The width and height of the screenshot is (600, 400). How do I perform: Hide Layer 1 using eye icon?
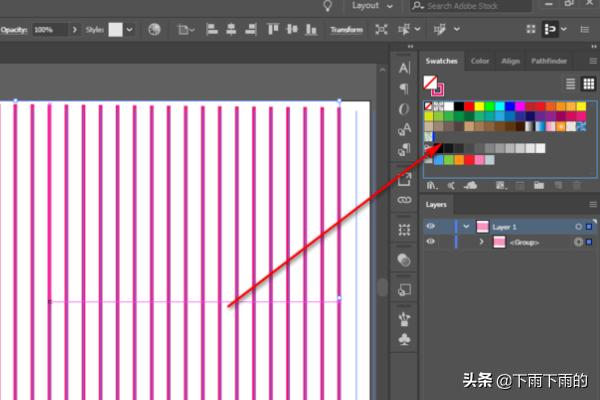click(431, 227)
